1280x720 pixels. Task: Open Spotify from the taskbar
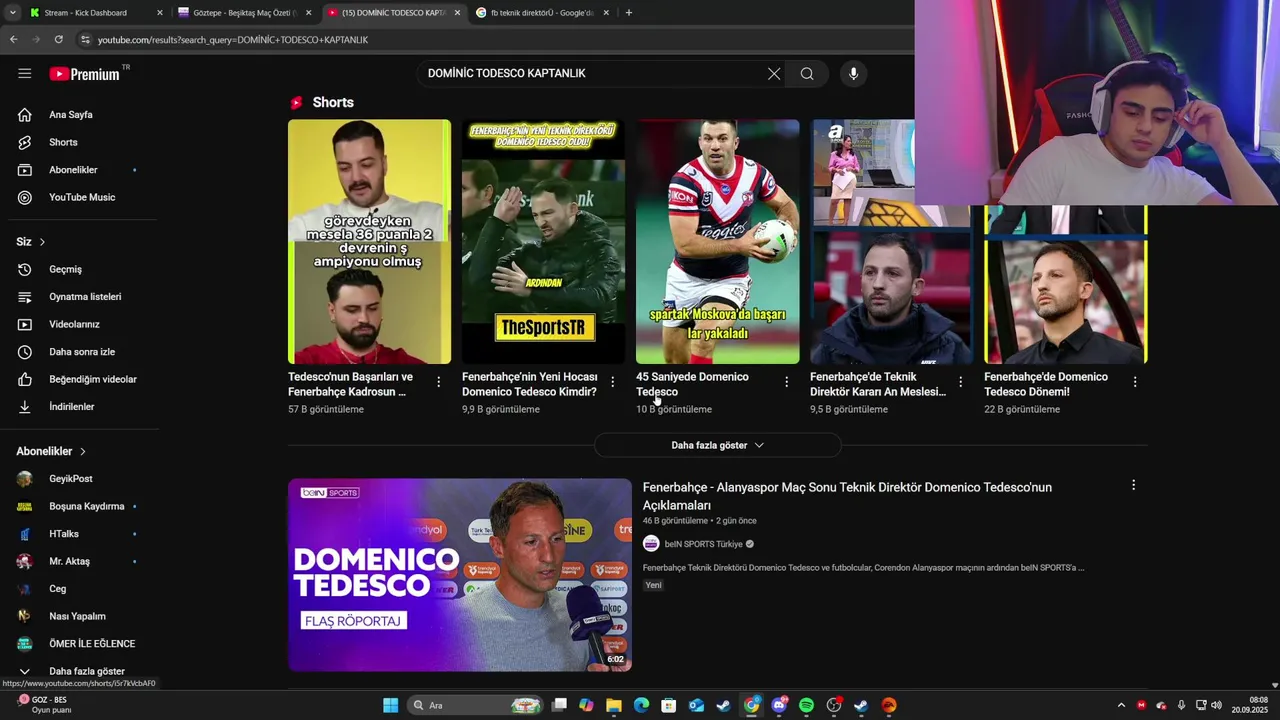tap(806, 705)
